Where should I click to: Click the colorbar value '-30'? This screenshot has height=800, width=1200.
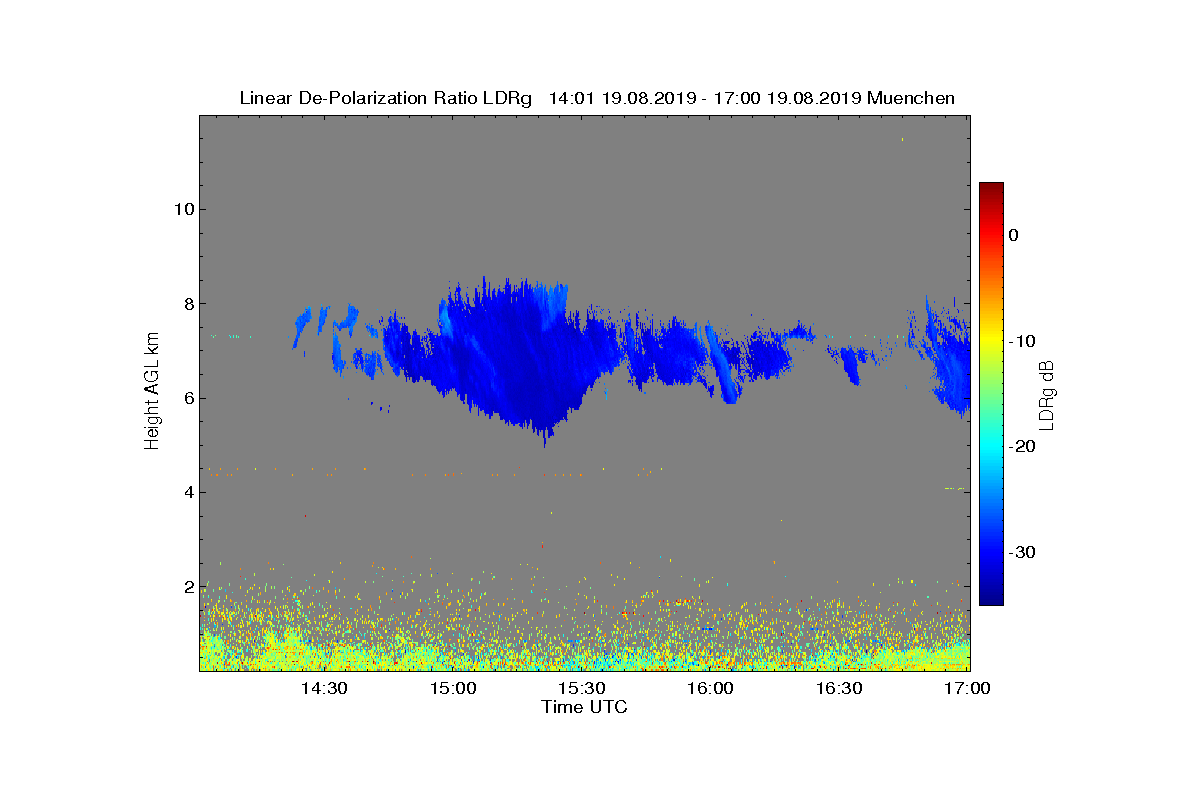pyautogui.click(x=1021, y=552)
